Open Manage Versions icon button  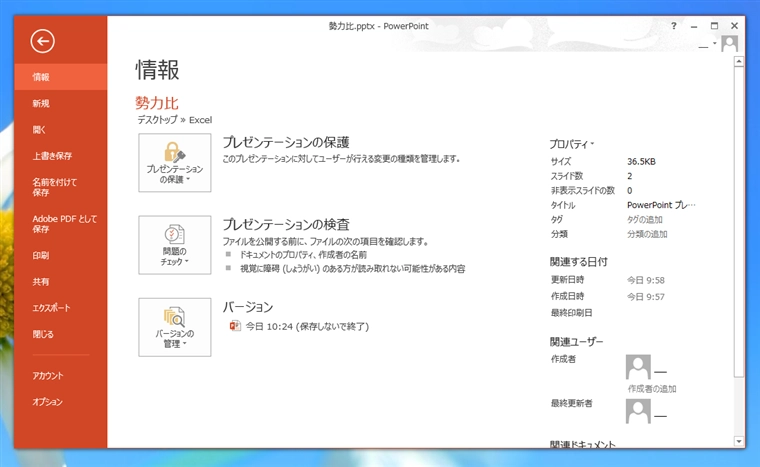pos(175,327)
